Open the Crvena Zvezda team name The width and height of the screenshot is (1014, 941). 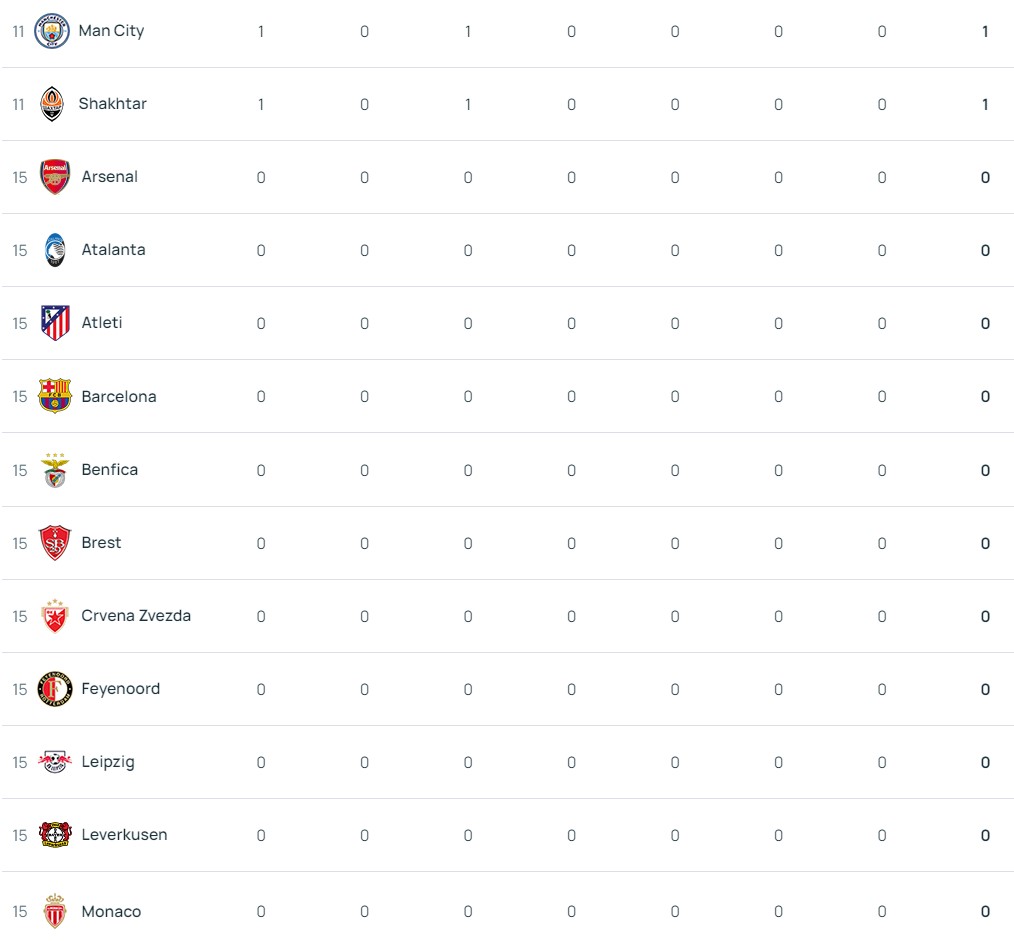[136, 616]
